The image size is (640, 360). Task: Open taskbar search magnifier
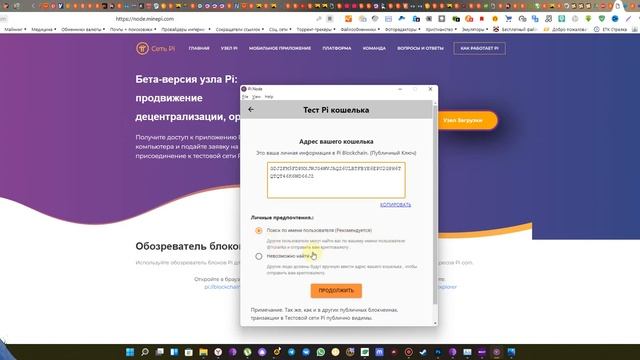[x=144, y=352]
